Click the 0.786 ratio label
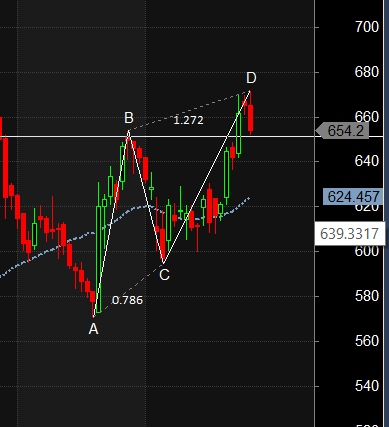Screen dimensions: 389x427 coord(127,300)
